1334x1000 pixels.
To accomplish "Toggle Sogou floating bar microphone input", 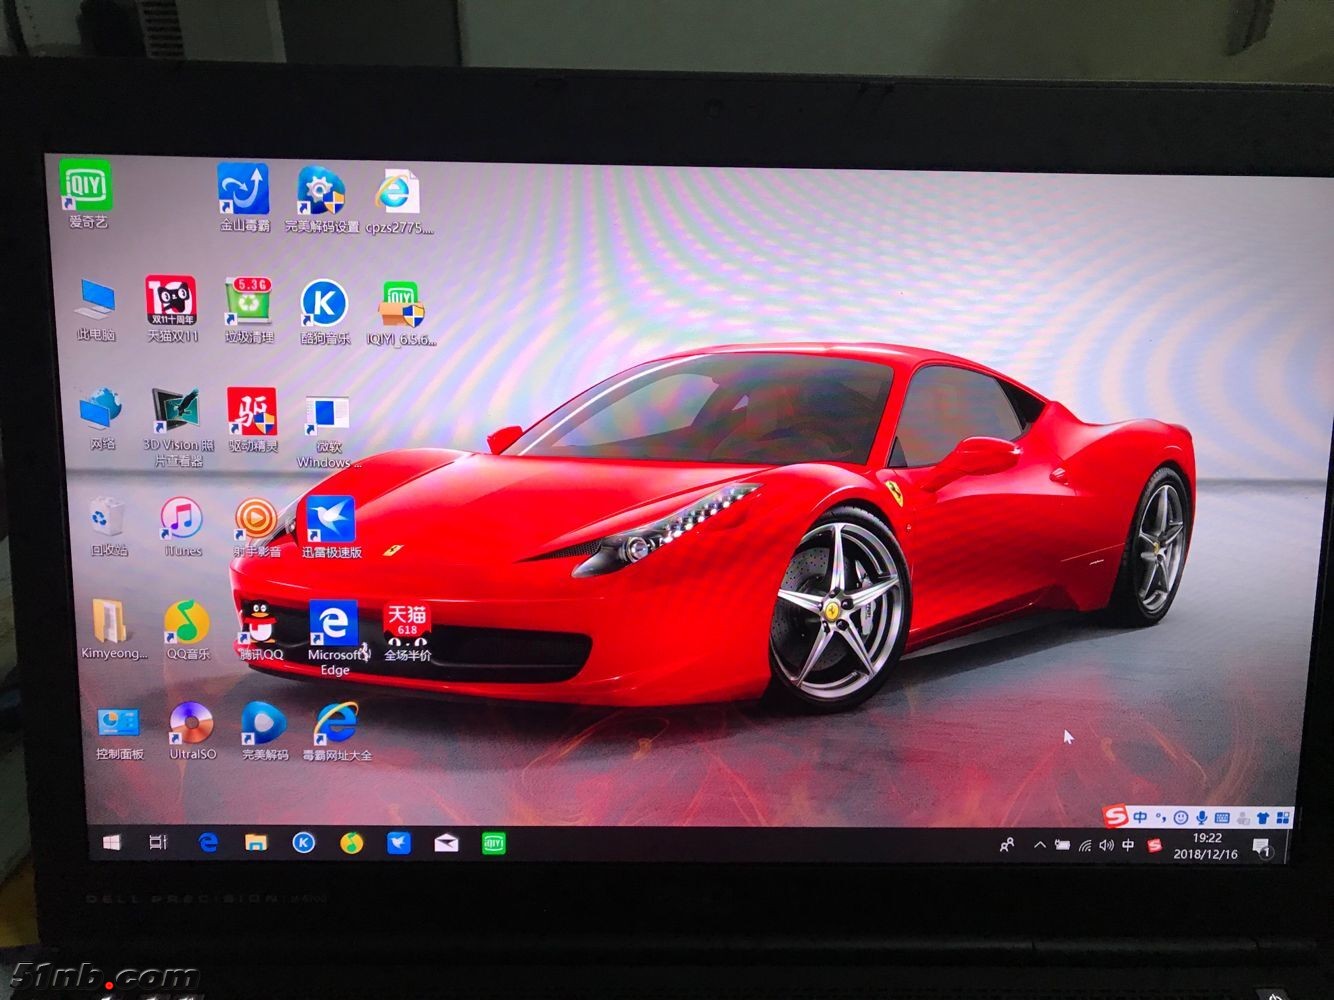I will point(1201,818).
